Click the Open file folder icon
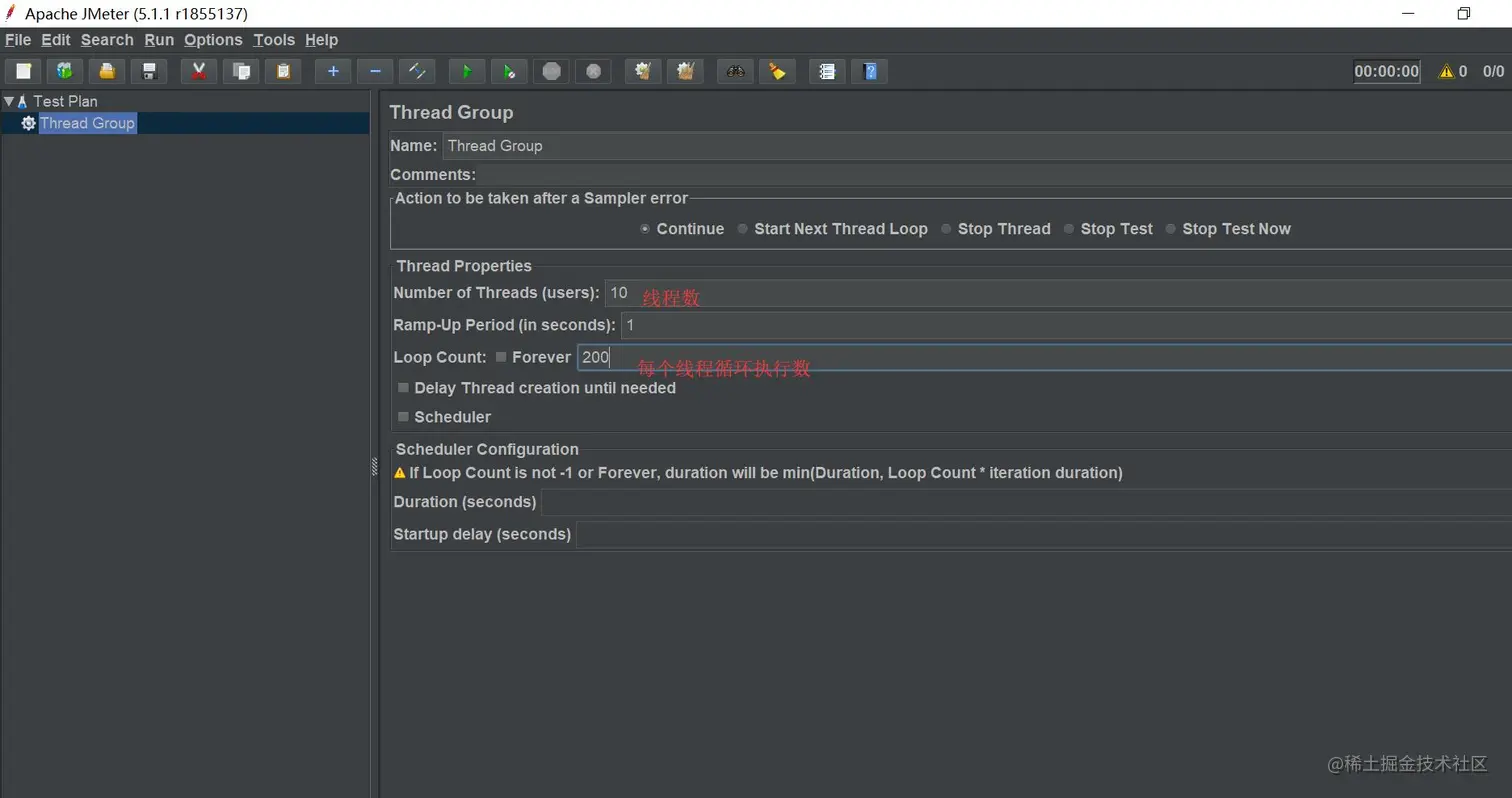Screen dimensions: 1512x798 (x=107, y=71)
